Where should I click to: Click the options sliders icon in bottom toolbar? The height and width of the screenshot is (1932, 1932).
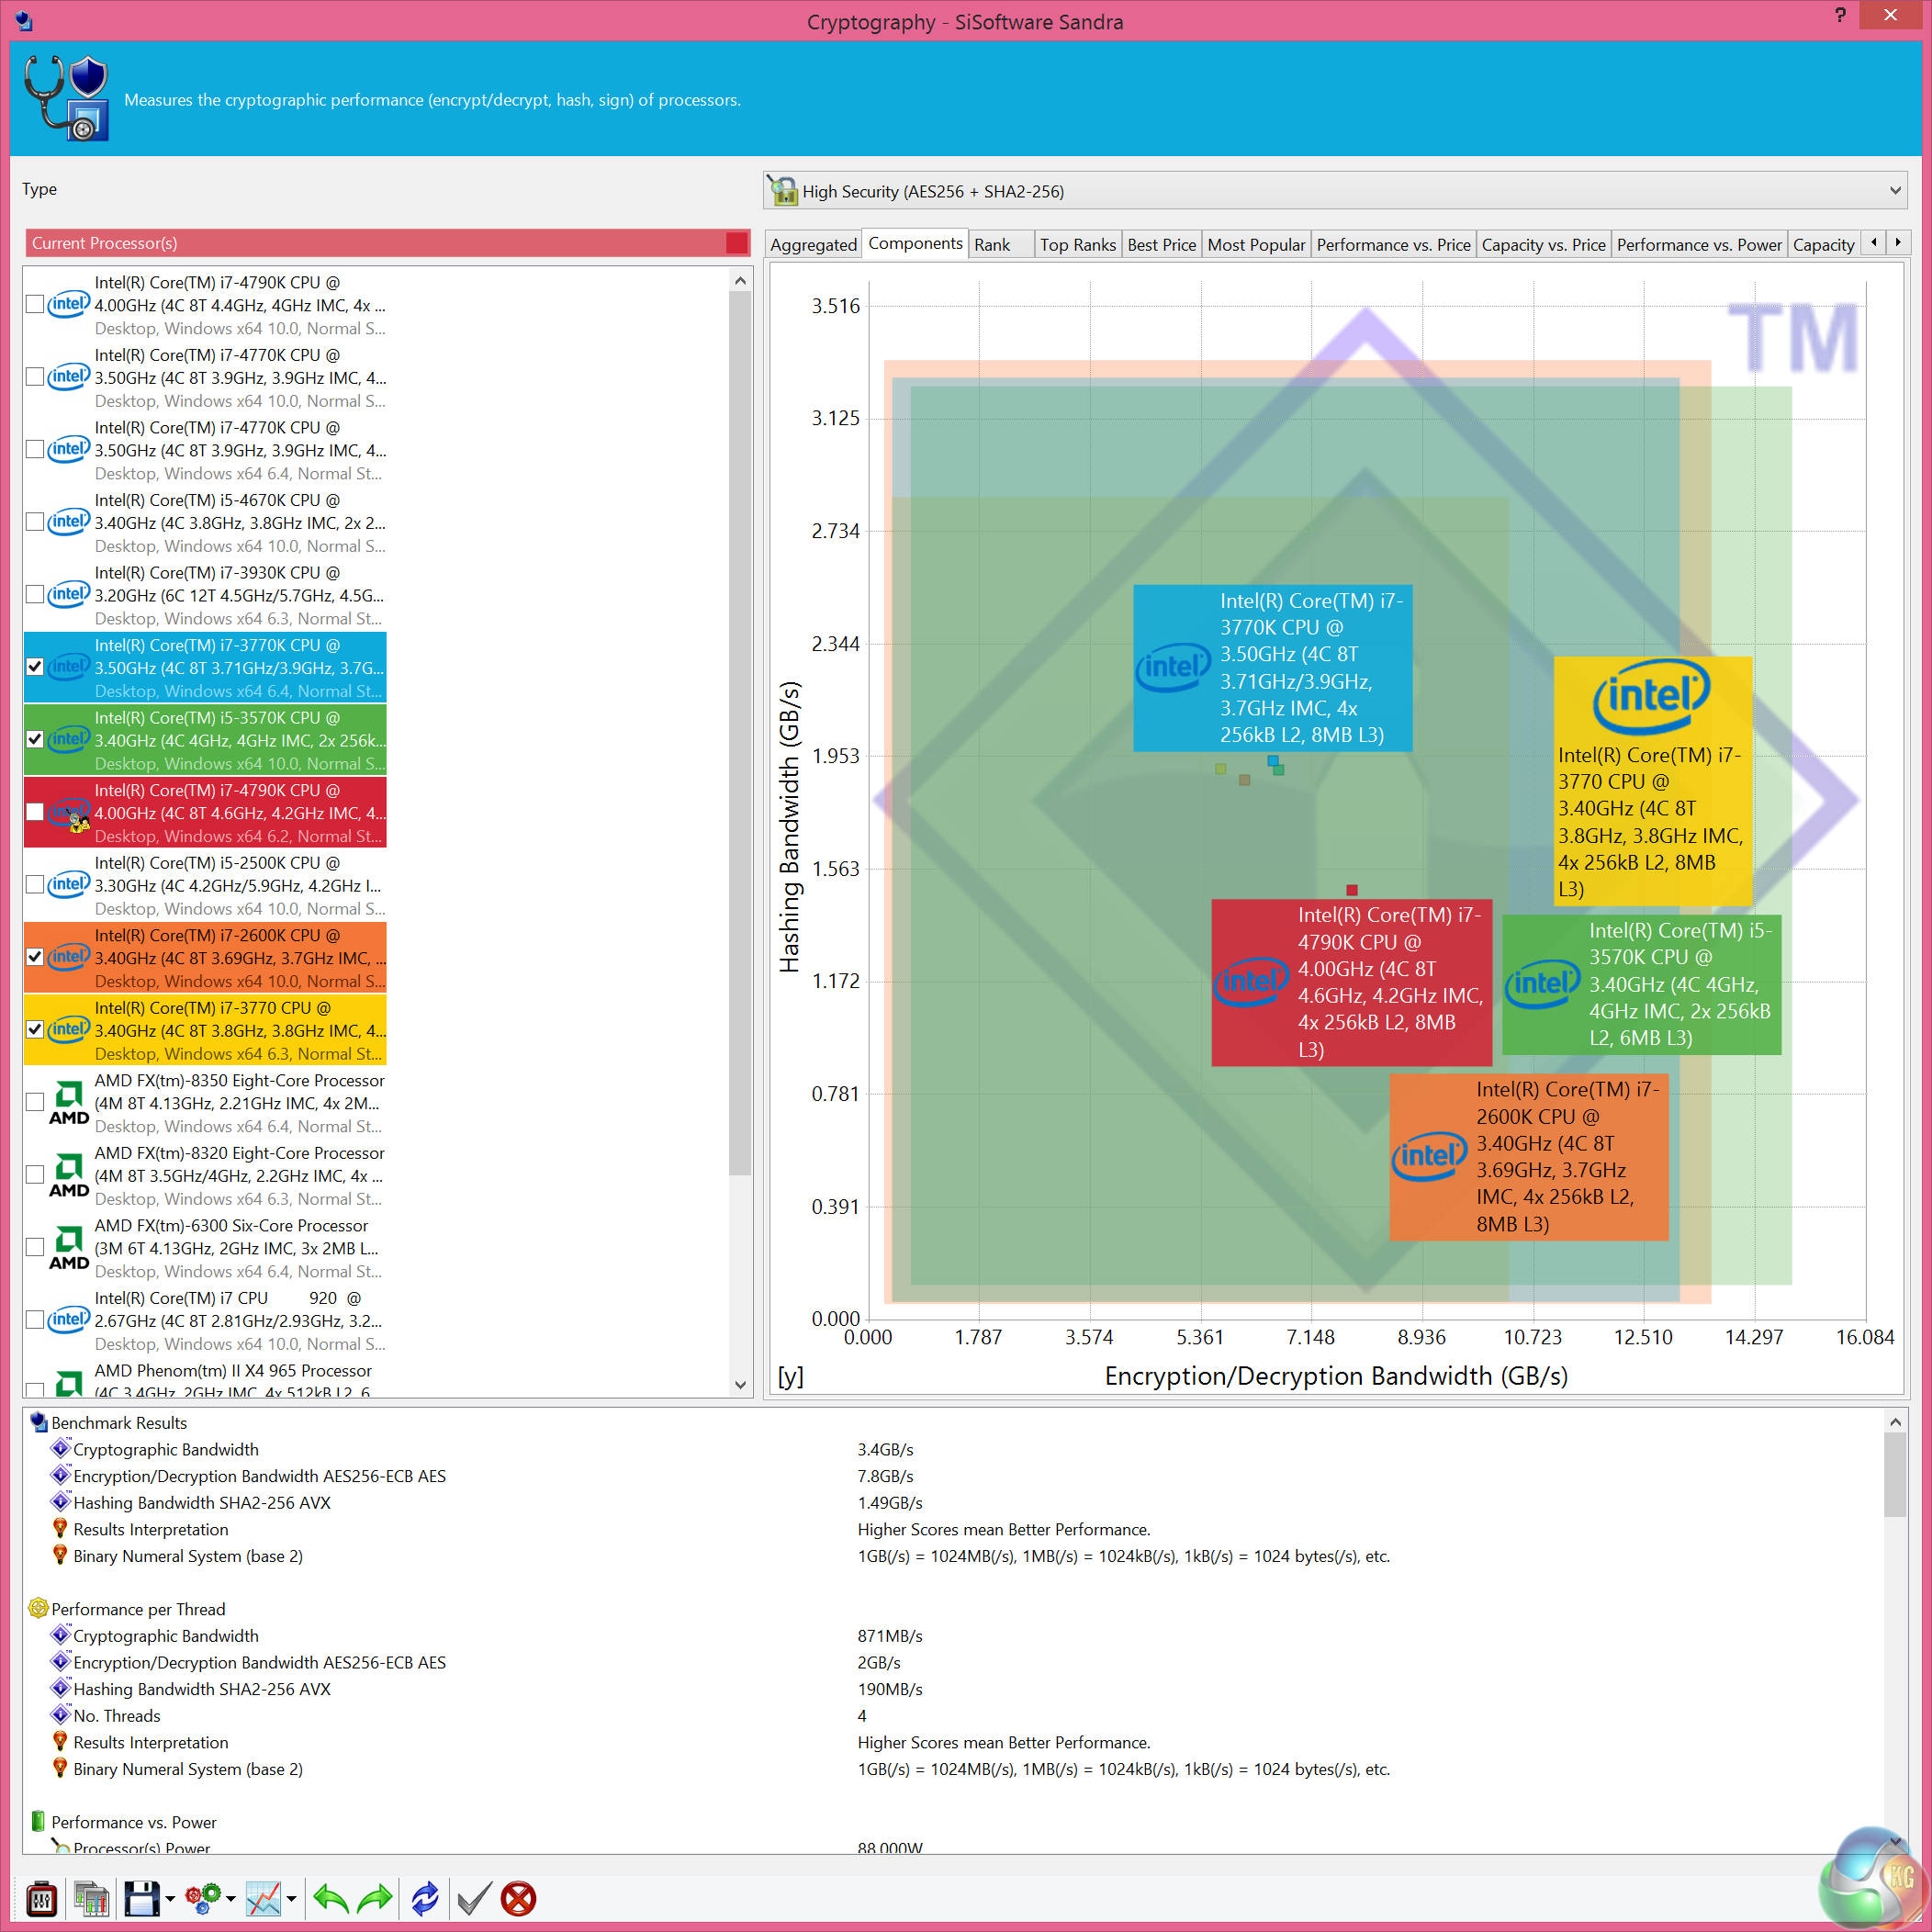42,1898
